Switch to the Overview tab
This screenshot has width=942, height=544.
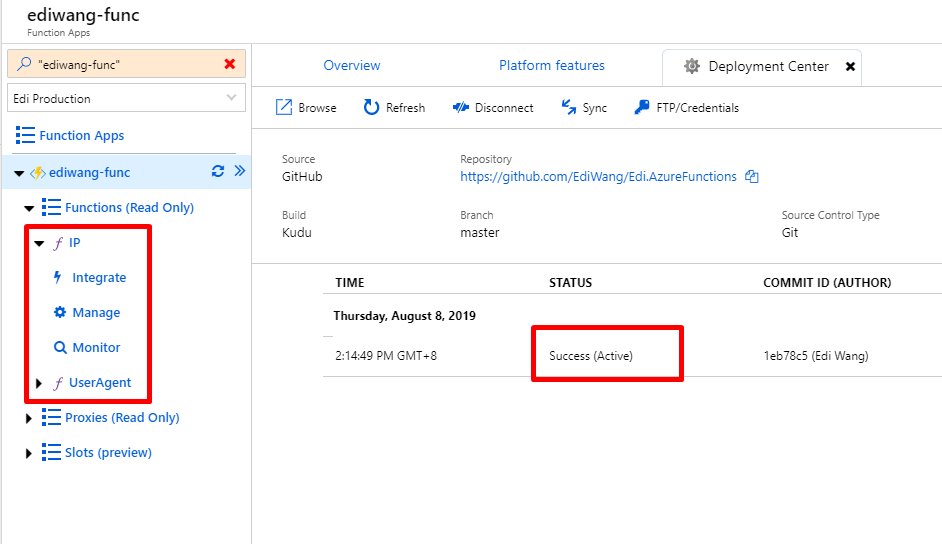pyautogui.click(x=351, y=65)
